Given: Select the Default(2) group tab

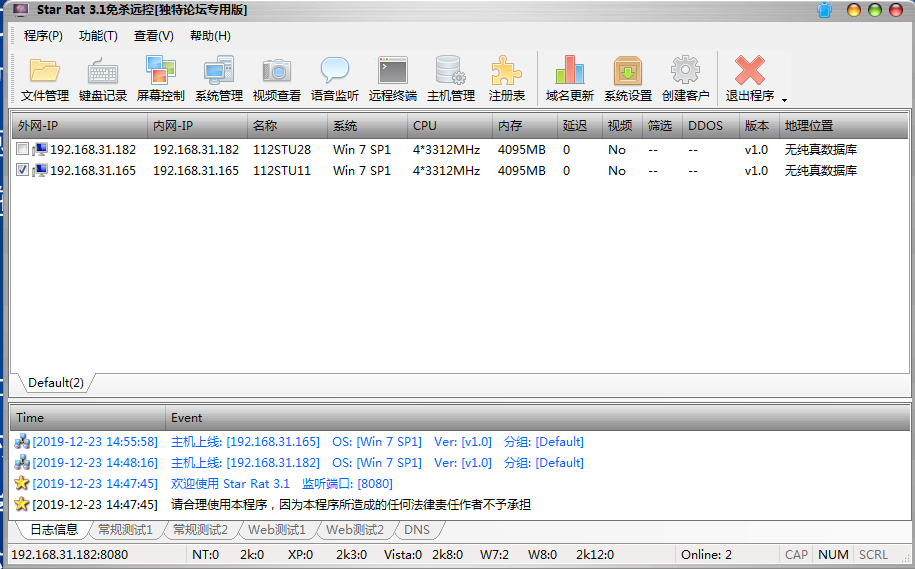Looking at the screenshot, I should (56, 383).
